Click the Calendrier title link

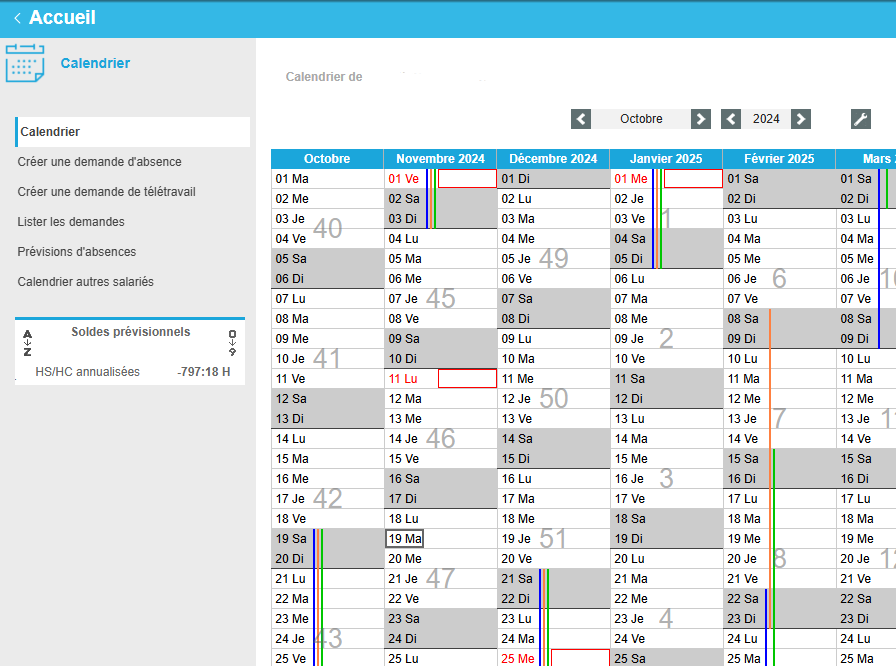point(95,63)
